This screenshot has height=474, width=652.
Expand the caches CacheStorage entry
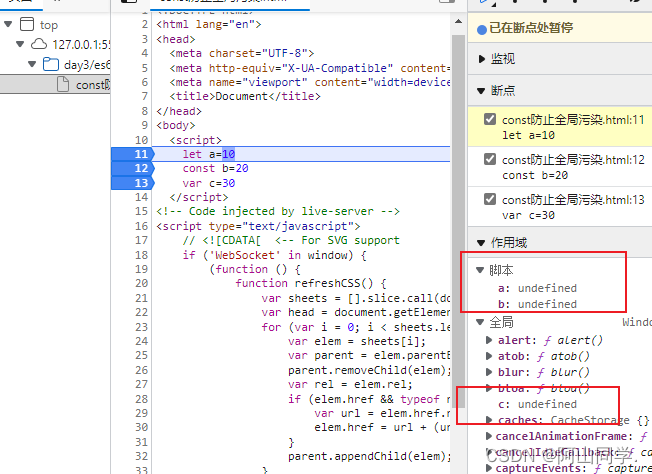pyautogui.click(x=489, y=420)
